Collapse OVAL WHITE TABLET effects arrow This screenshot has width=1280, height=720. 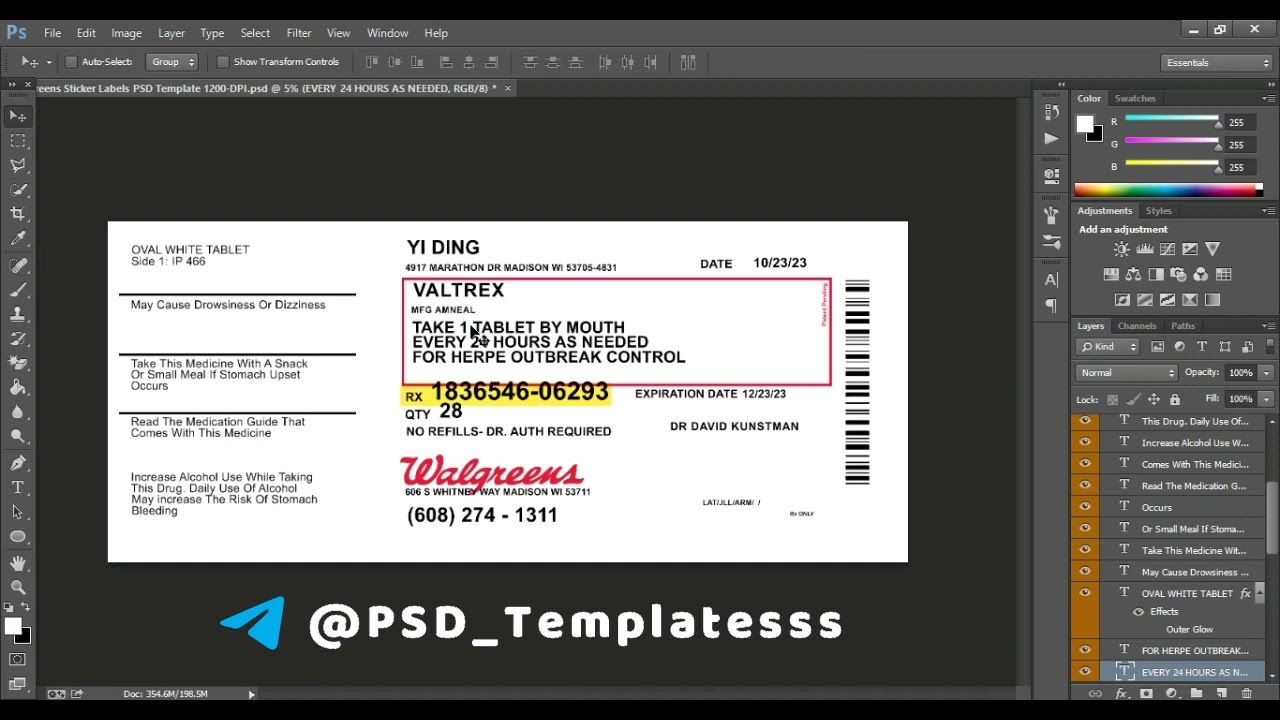pos(1260,593)
